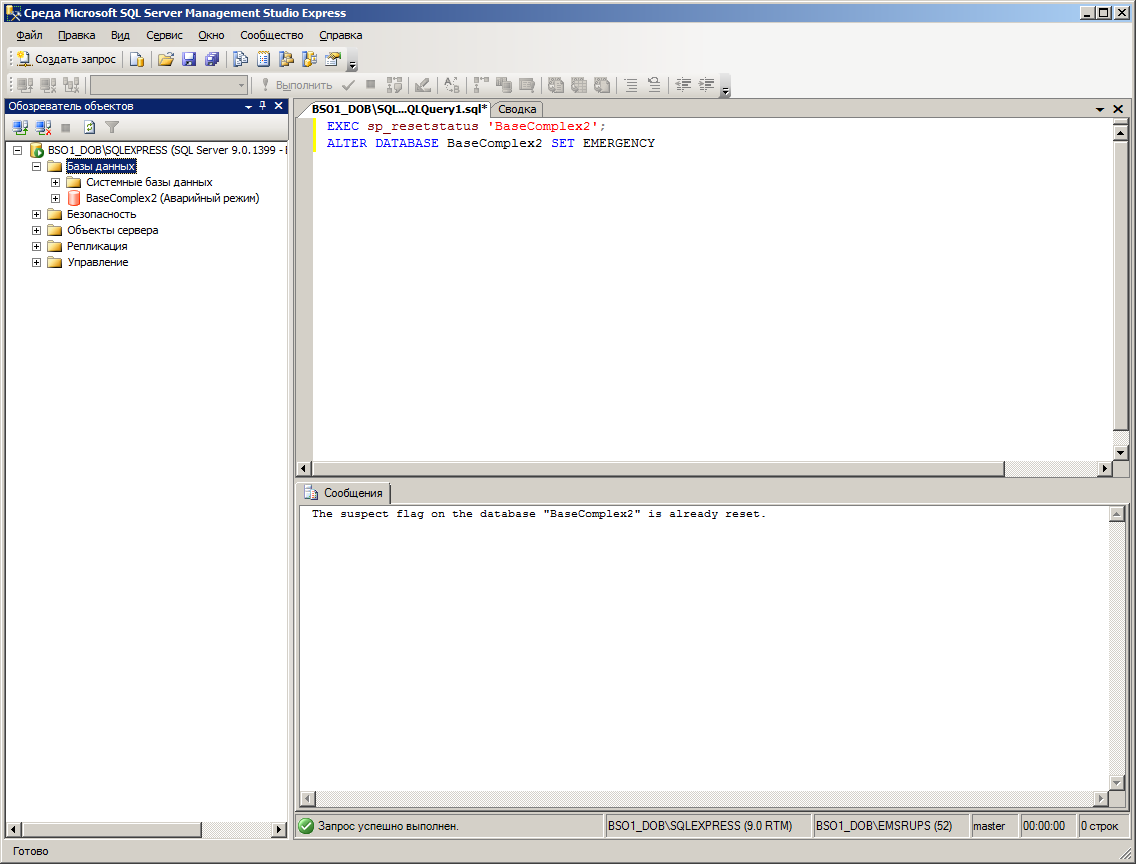Close the Object Explorer panel
Screen dimensions: 1136x864
278,106
